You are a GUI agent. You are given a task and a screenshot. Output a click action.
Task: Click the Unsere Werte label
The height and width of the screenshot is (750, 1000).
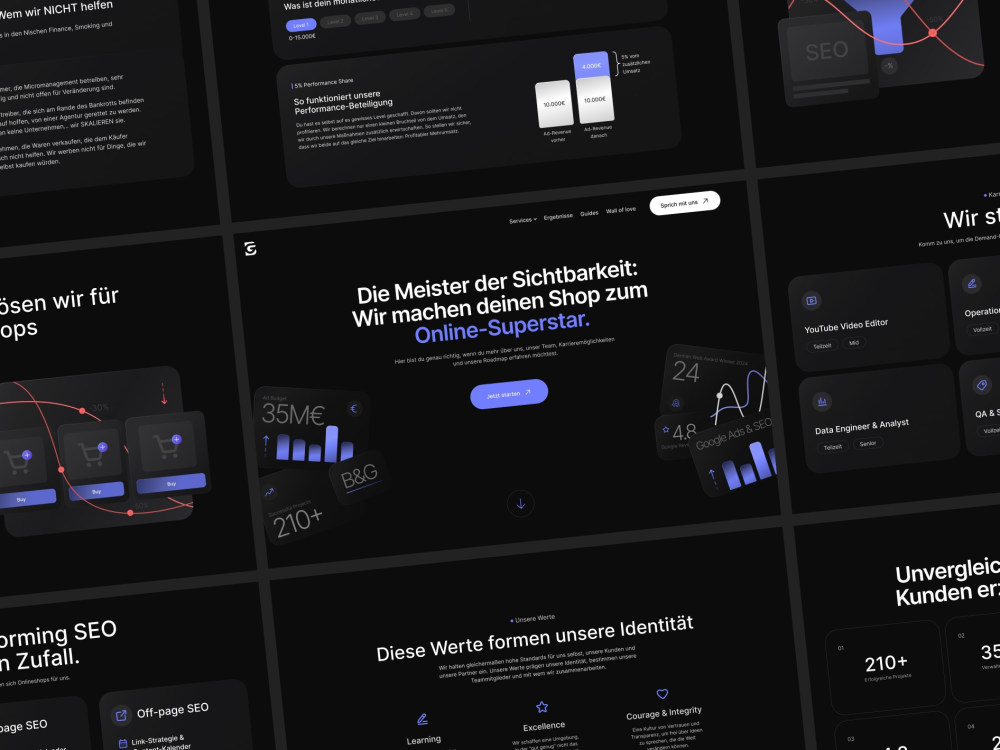(533, 619)
